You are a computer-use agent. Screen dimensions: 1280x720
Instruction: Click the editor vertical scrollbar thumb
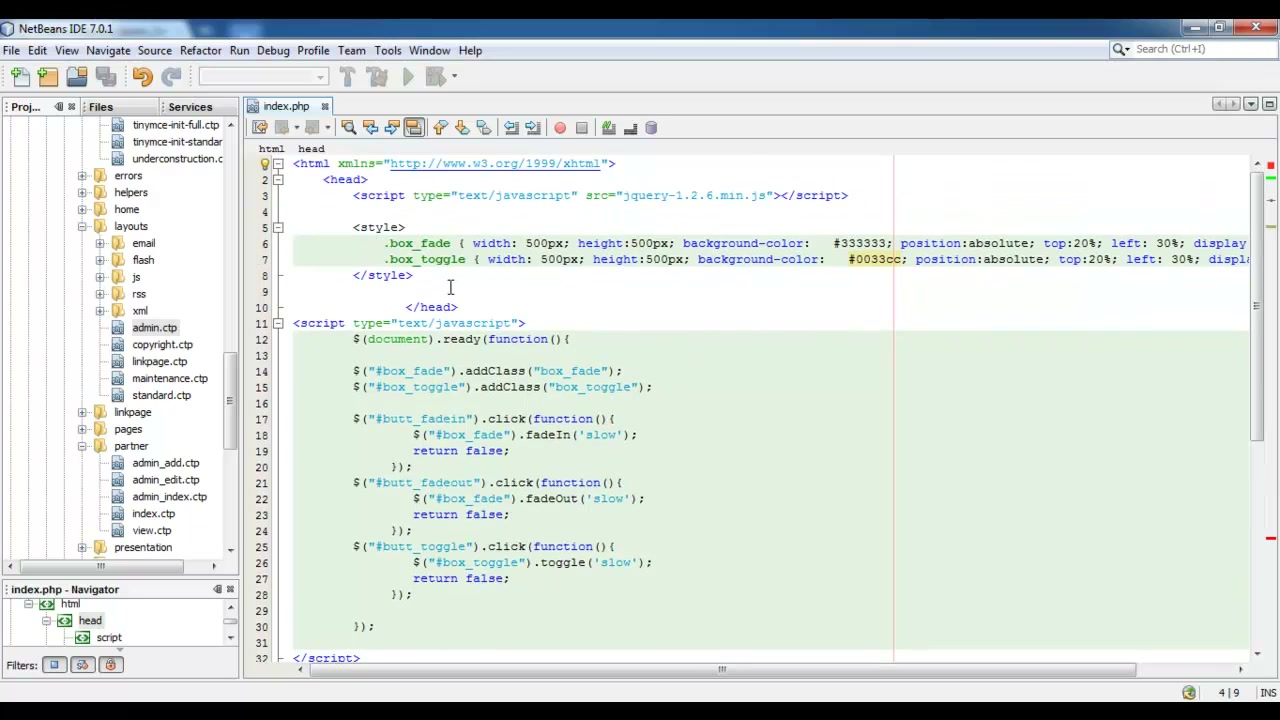1258,306
